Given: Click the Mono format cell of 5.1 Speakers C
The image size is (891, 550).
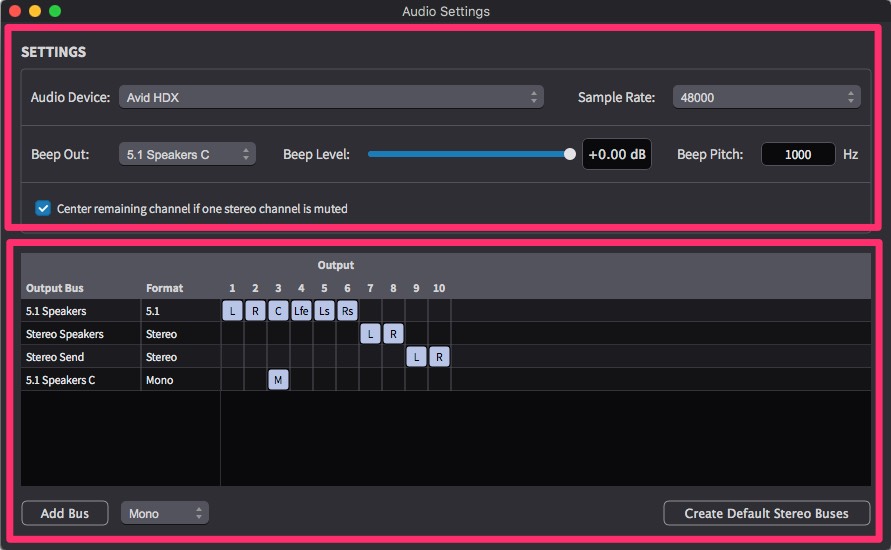Looking at the screenshot, I should click(181, 380).
